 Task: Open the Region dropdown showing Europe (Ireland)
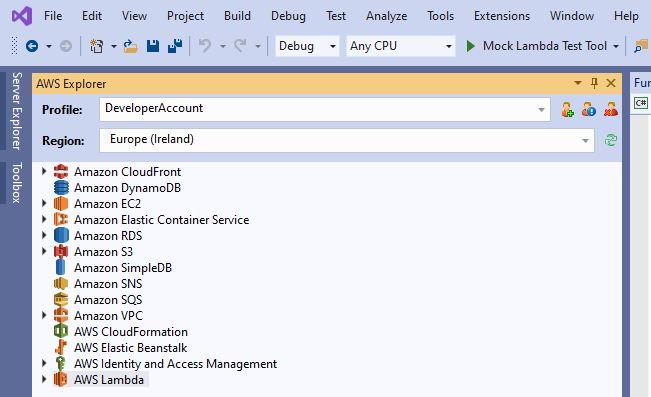coord(347,140)
